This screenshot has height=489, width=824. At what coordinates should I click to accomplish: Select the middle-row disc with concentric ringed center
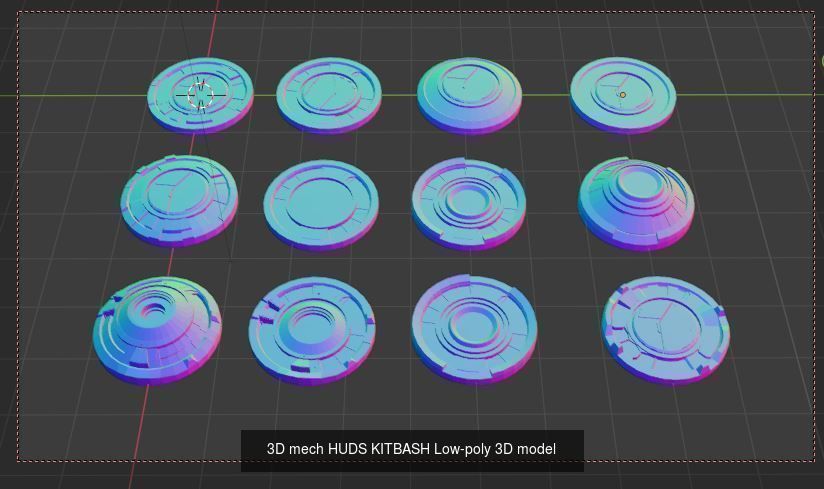(x=469, y=204)
